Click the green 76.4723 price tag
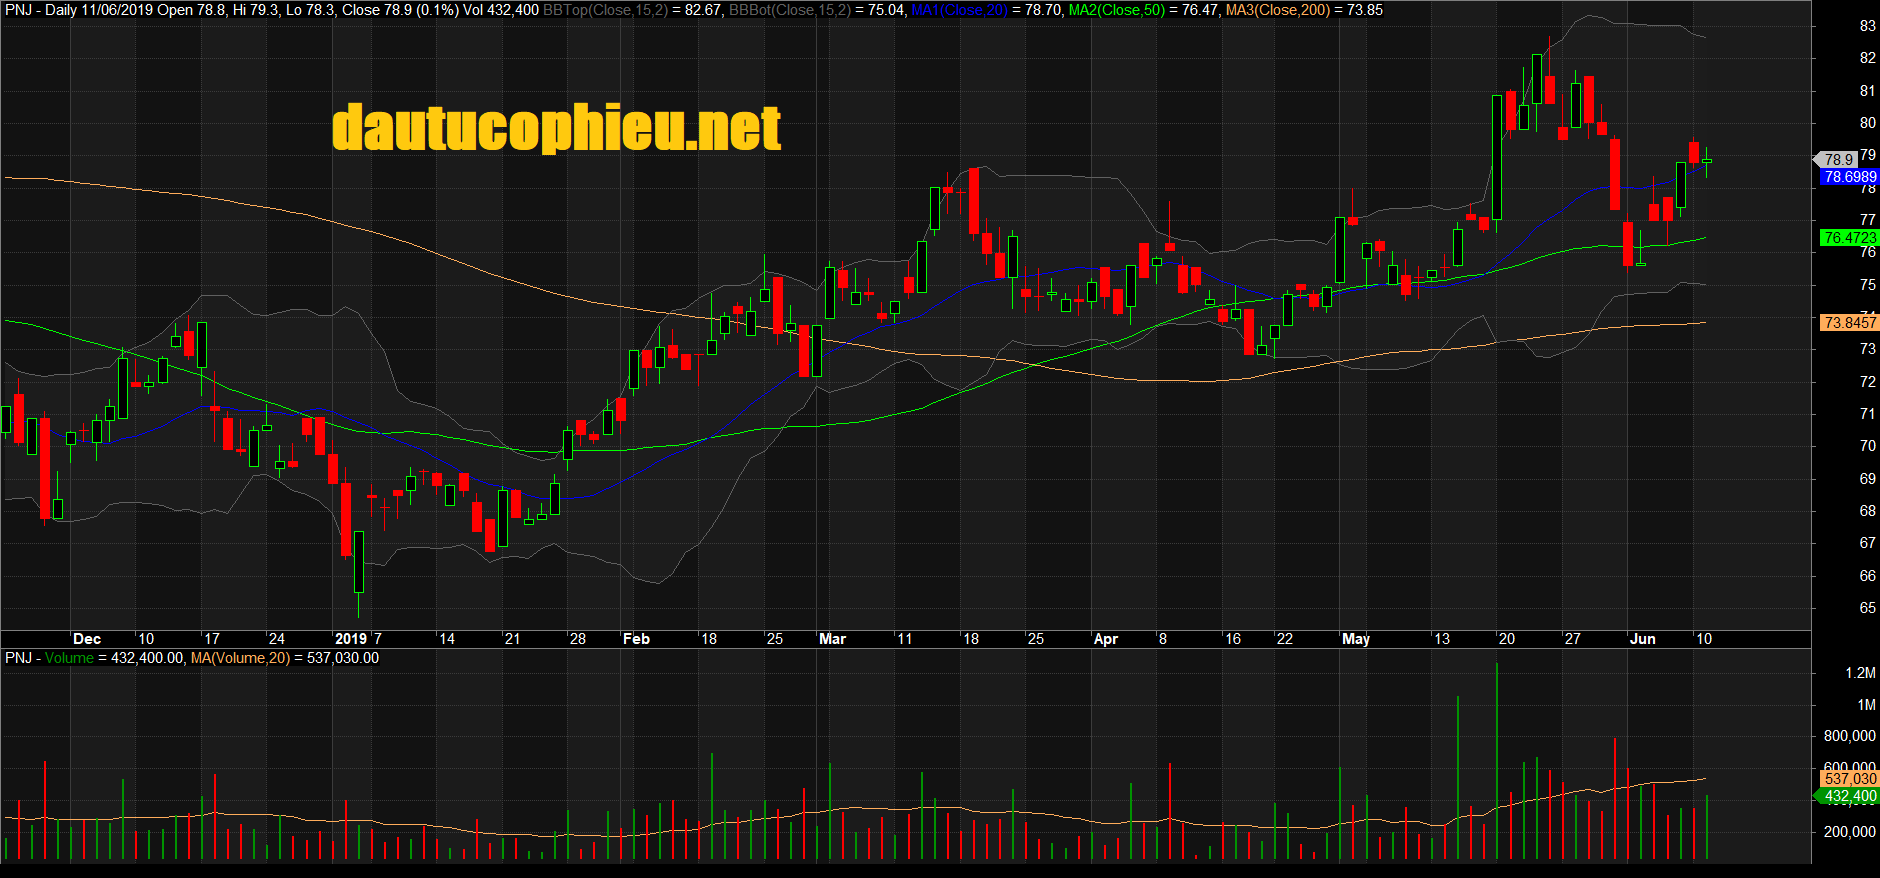 pyautogui.click(x=1849, y=238)
